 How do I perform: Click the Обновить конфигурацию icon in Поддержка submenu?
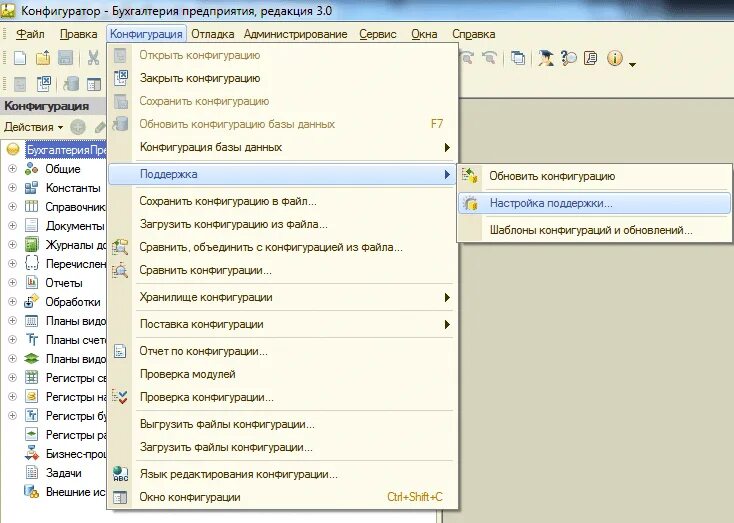click(x=470, y=176)
